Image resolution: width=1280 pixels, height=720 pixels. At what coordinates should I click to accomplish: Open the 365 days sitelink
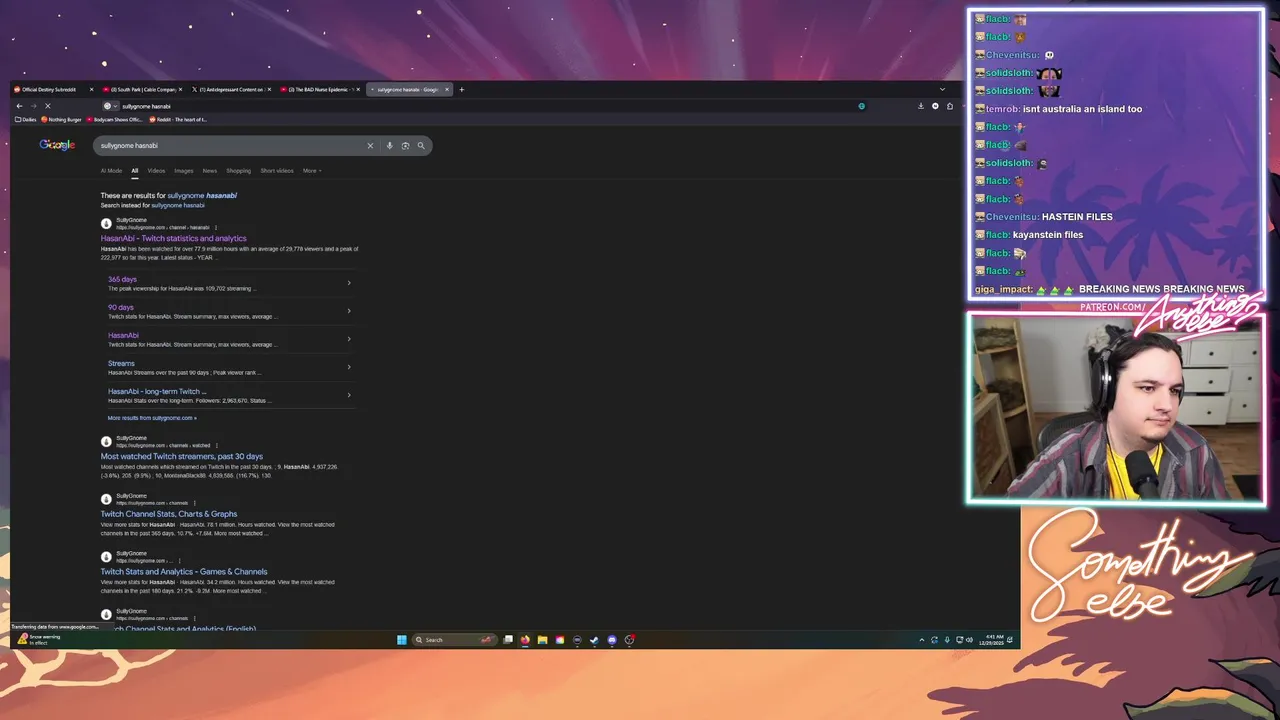(x=122, y=280)
